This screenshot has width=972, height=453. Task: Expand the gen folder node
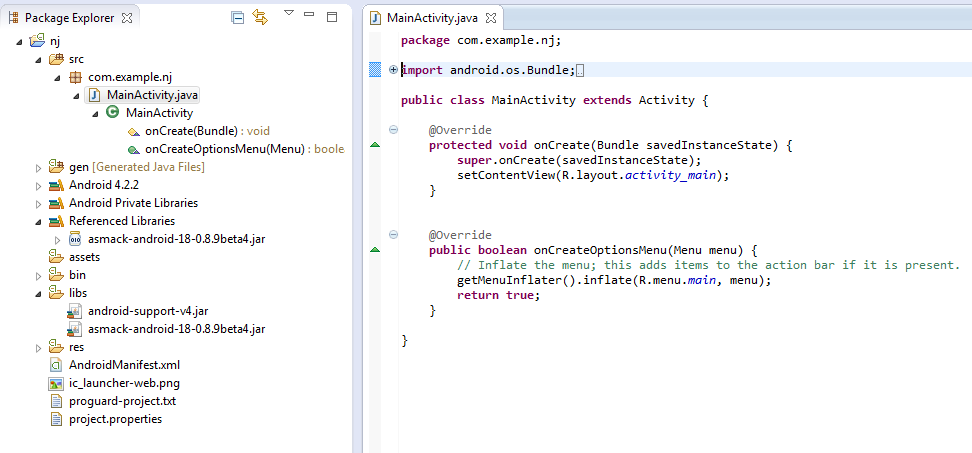pyautogui.click(x=38, y=168)
